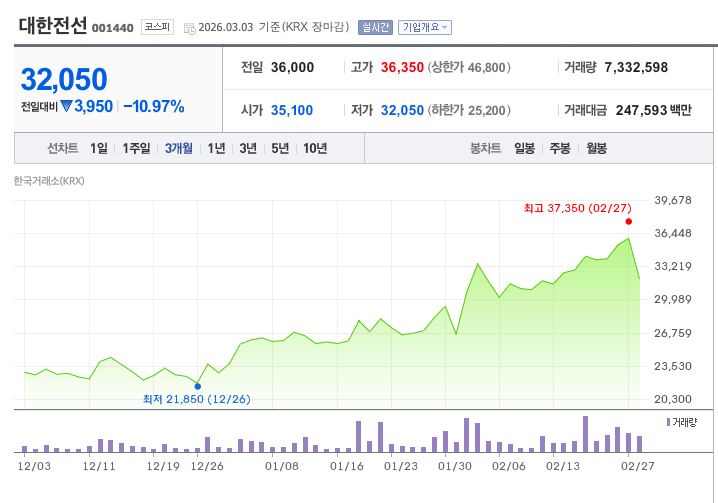Select the 1일 line chart tab
The width and height of the screenshot is (718, 503).
pyautogui.click(x=99, y=148)
